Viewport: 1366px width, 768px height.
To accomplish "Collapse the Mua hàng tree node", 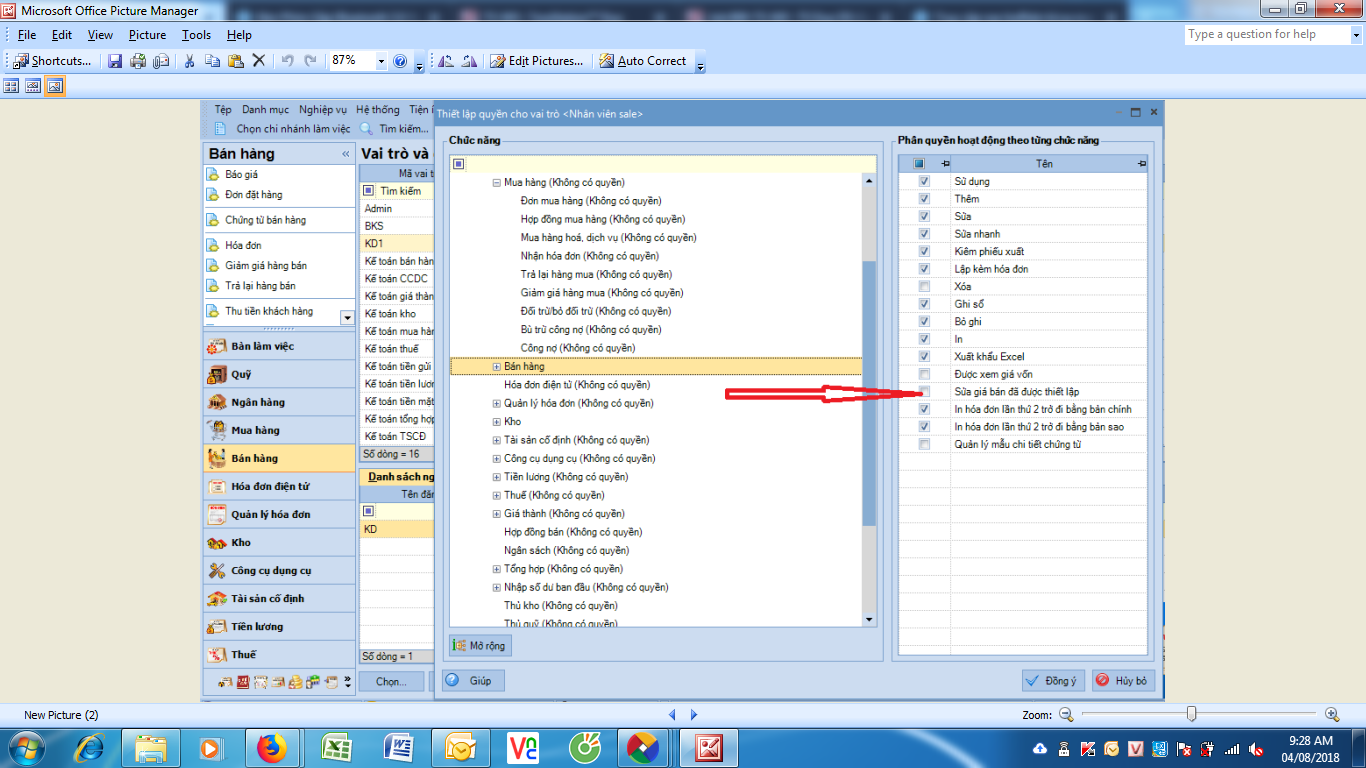I will click(496, 183).
